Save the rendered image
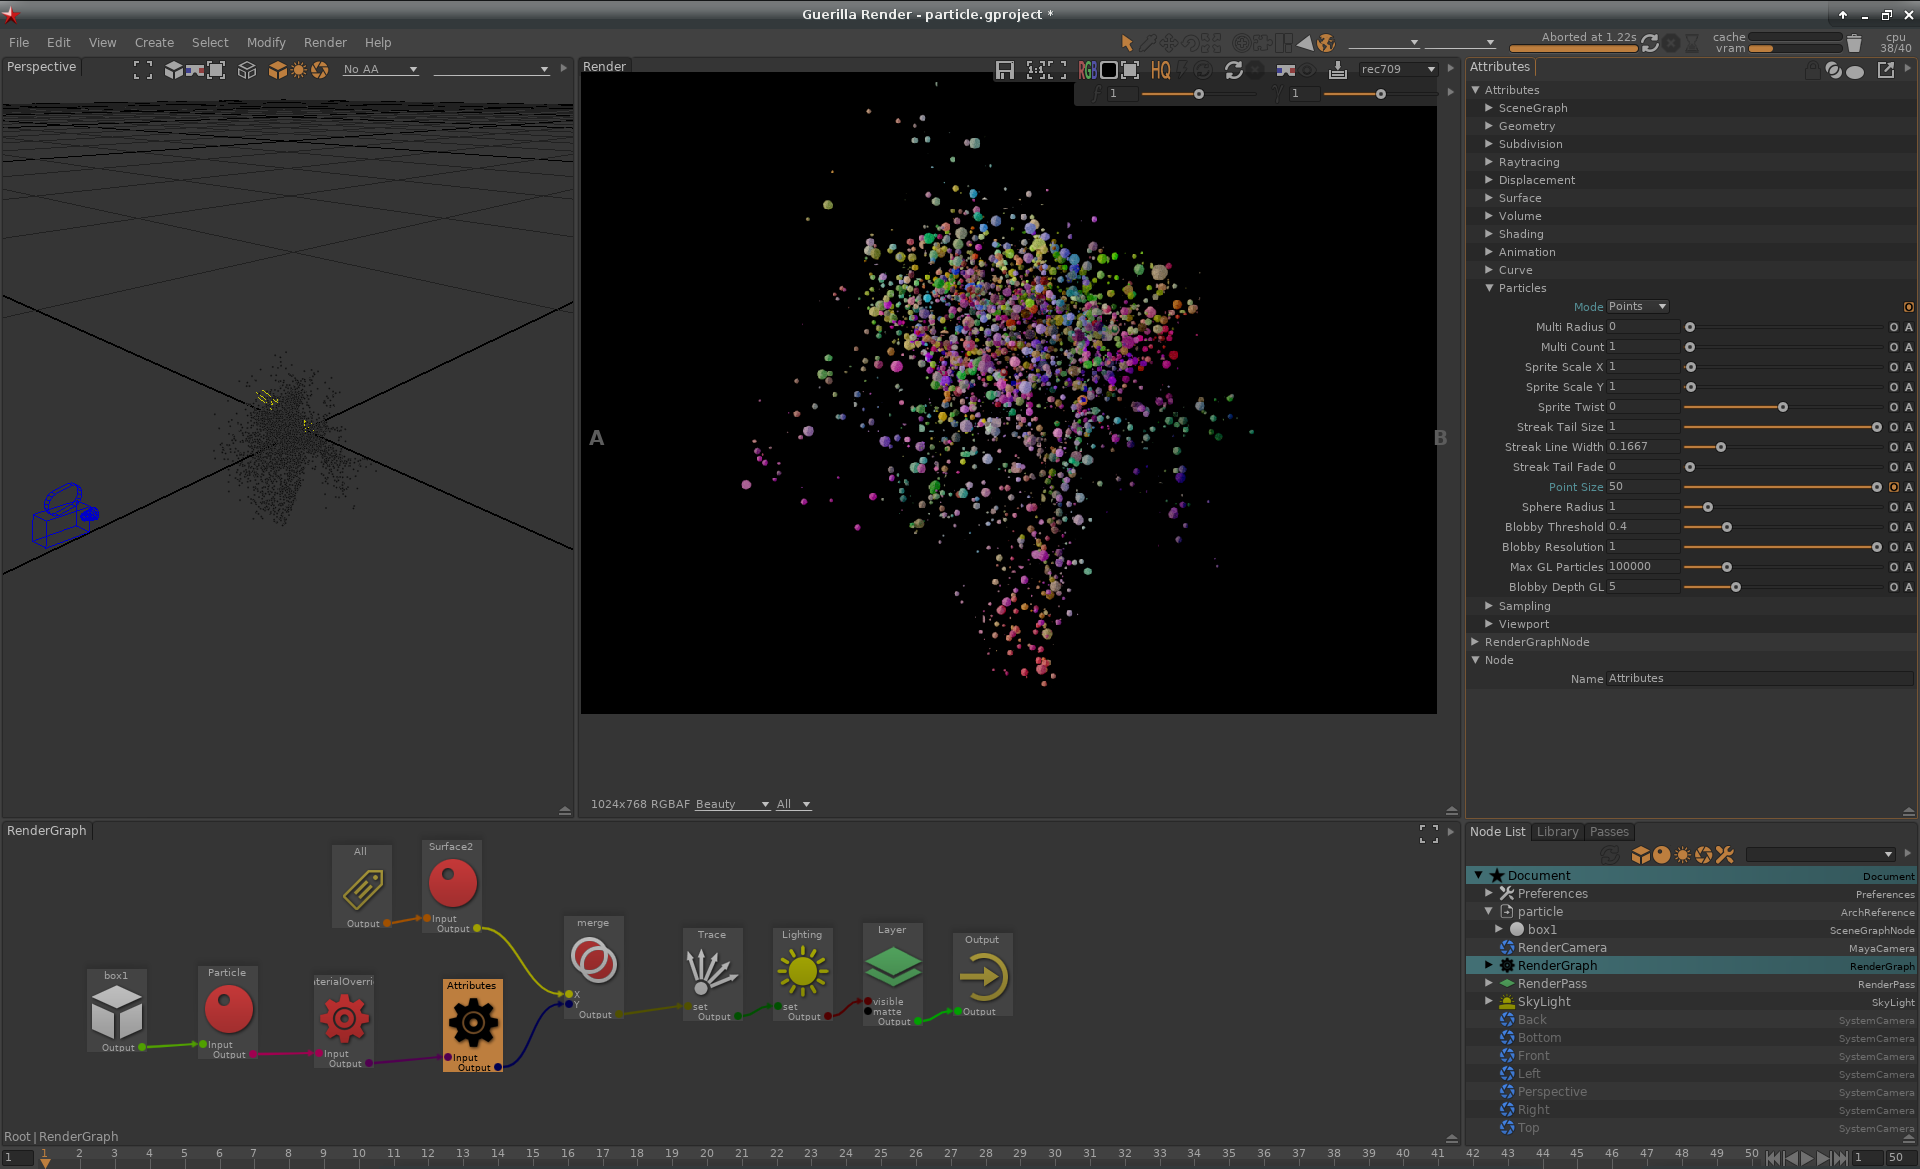1920x1169 pixels. 1004,70
